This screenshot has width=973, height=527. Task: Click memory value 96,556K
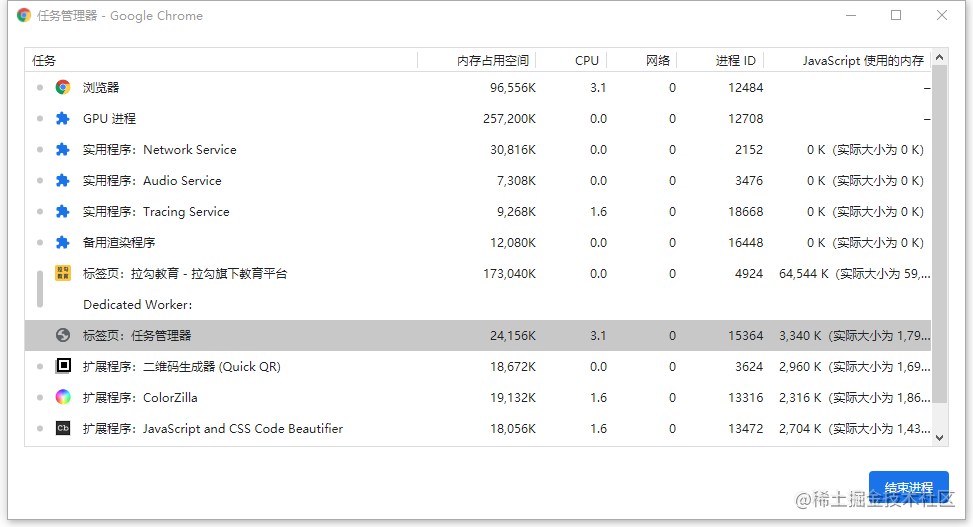513,88
